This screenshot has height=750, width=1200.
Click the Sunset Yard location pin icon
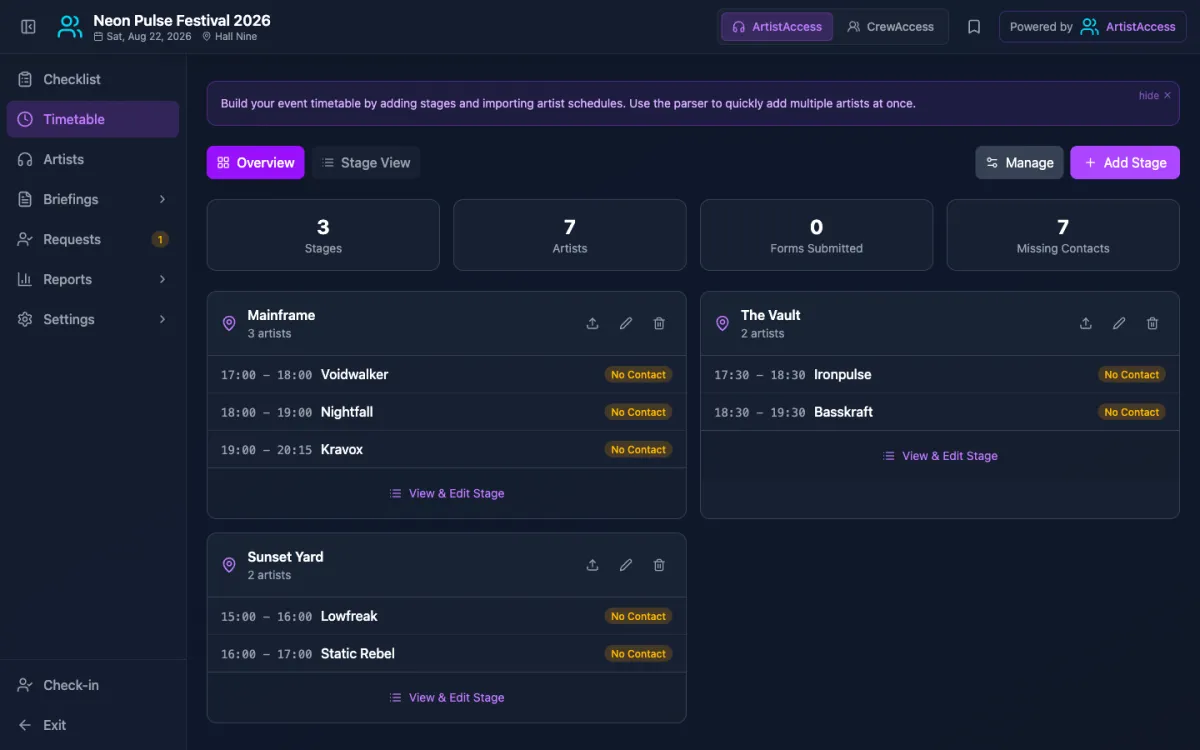tap(229, 565)
